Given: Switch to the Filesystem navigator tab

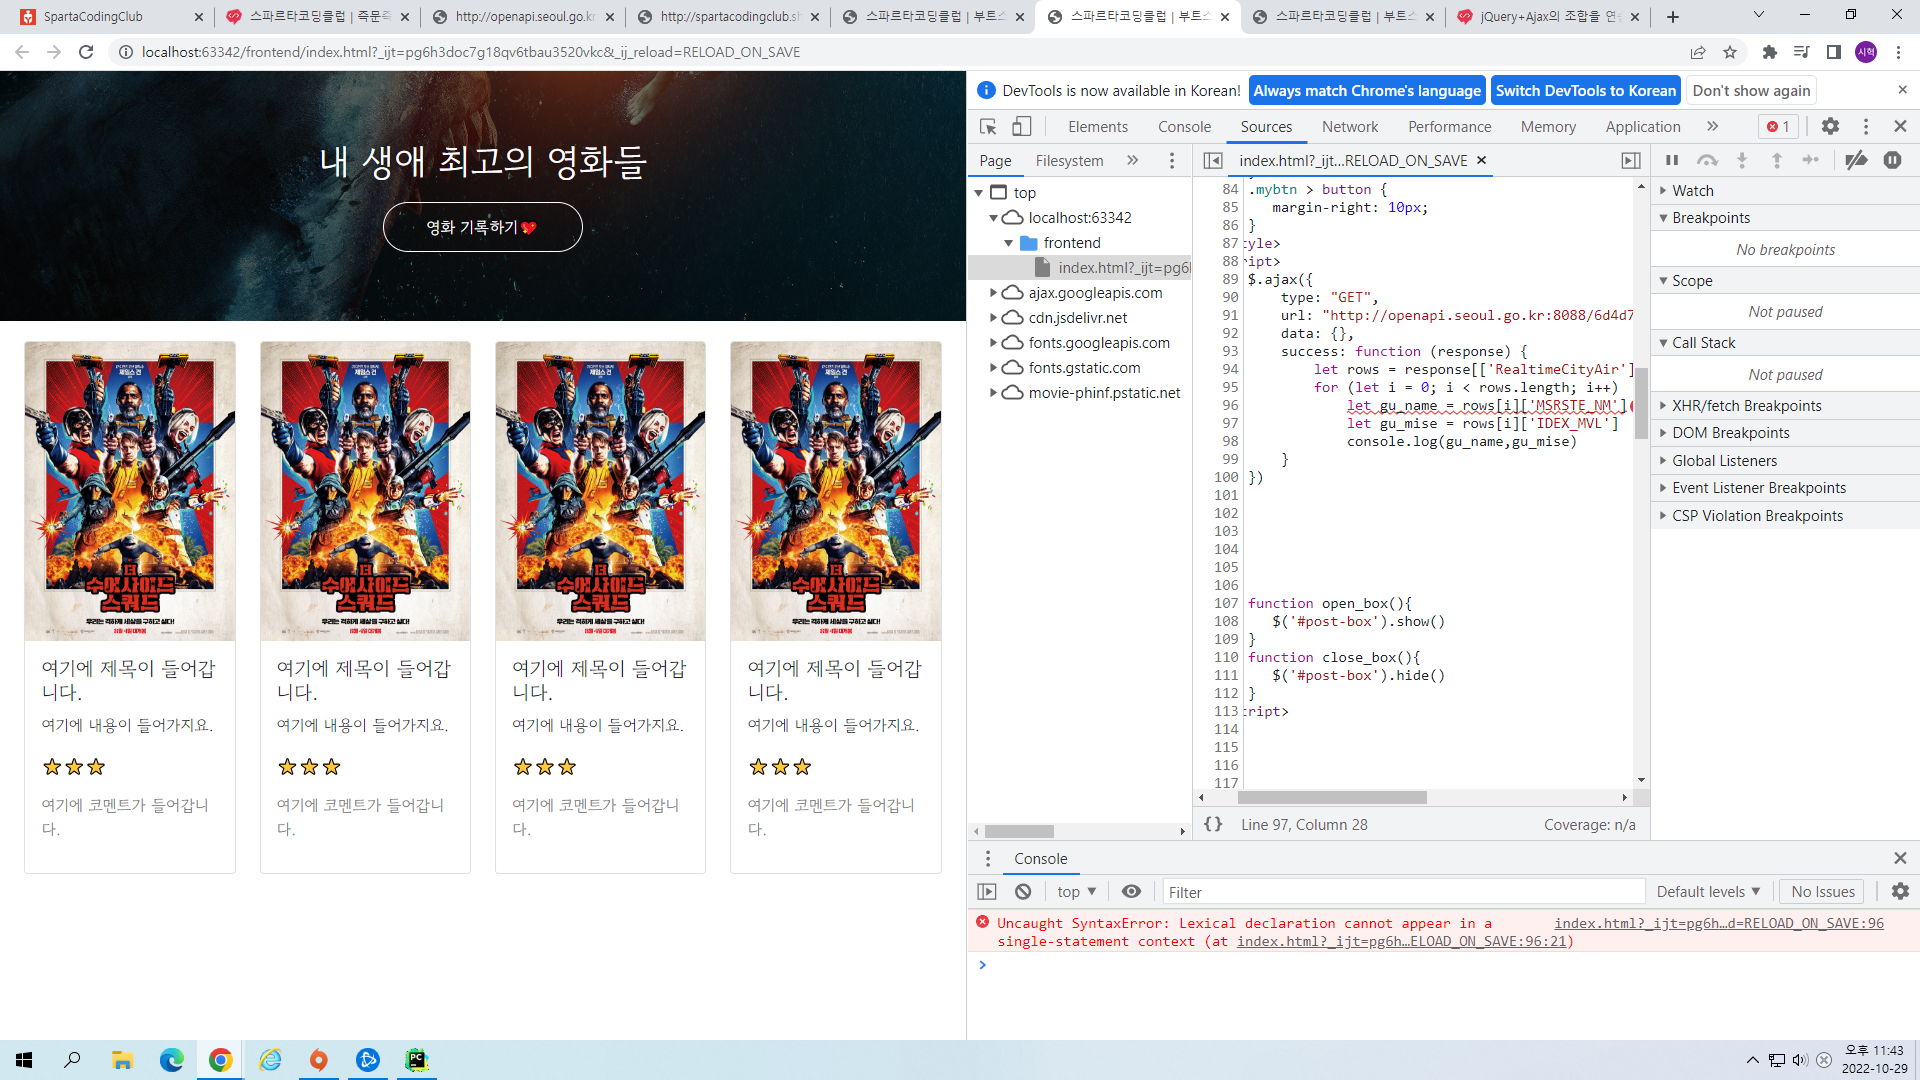Looking at the screenshot, I should [1069, 160].
